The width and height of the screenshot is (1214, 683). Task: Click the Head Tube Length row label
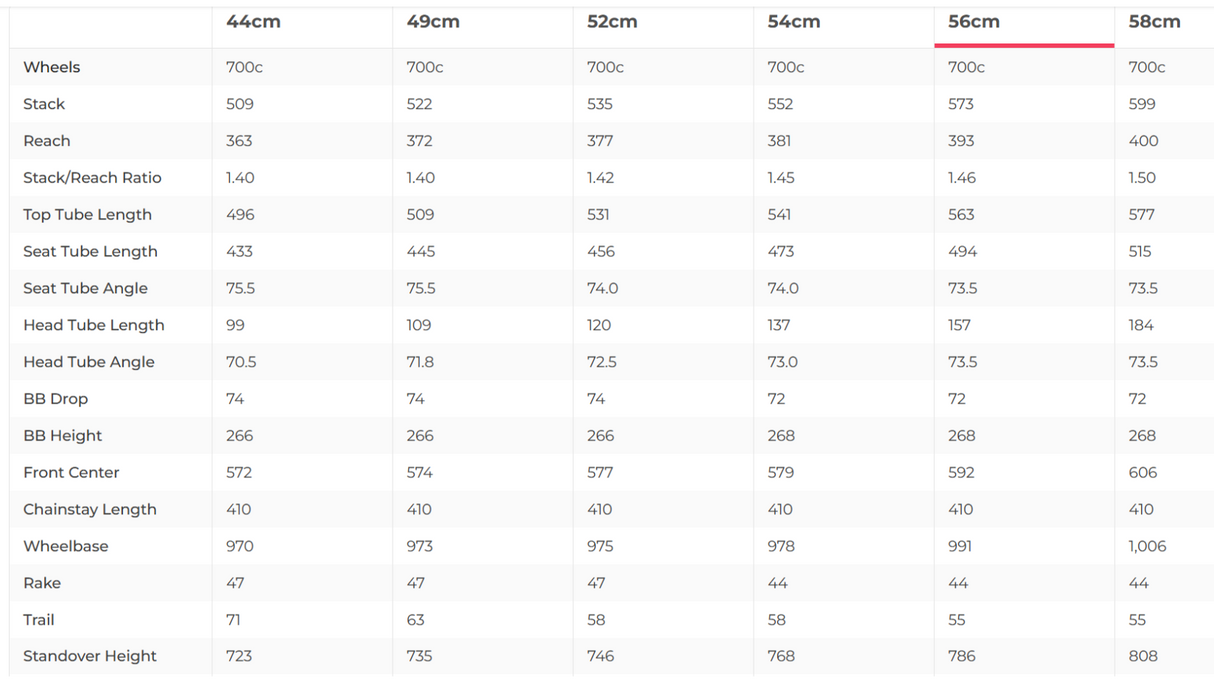(94, 325)
